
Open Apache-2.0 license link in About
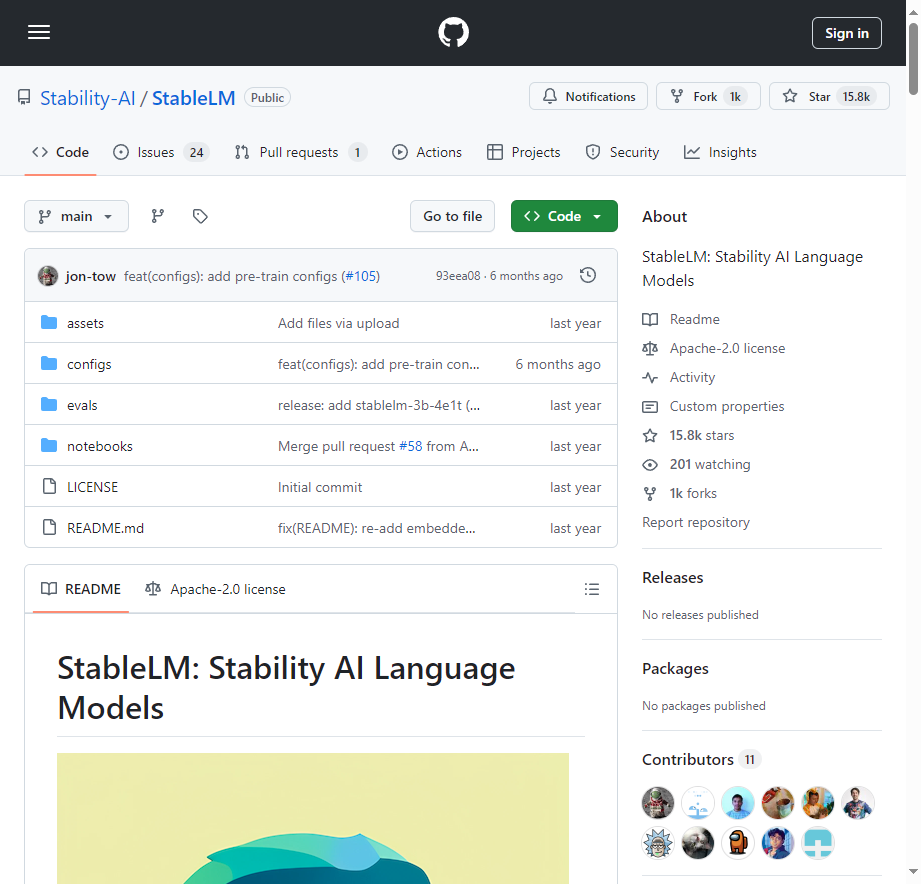[x=714, y=348]
